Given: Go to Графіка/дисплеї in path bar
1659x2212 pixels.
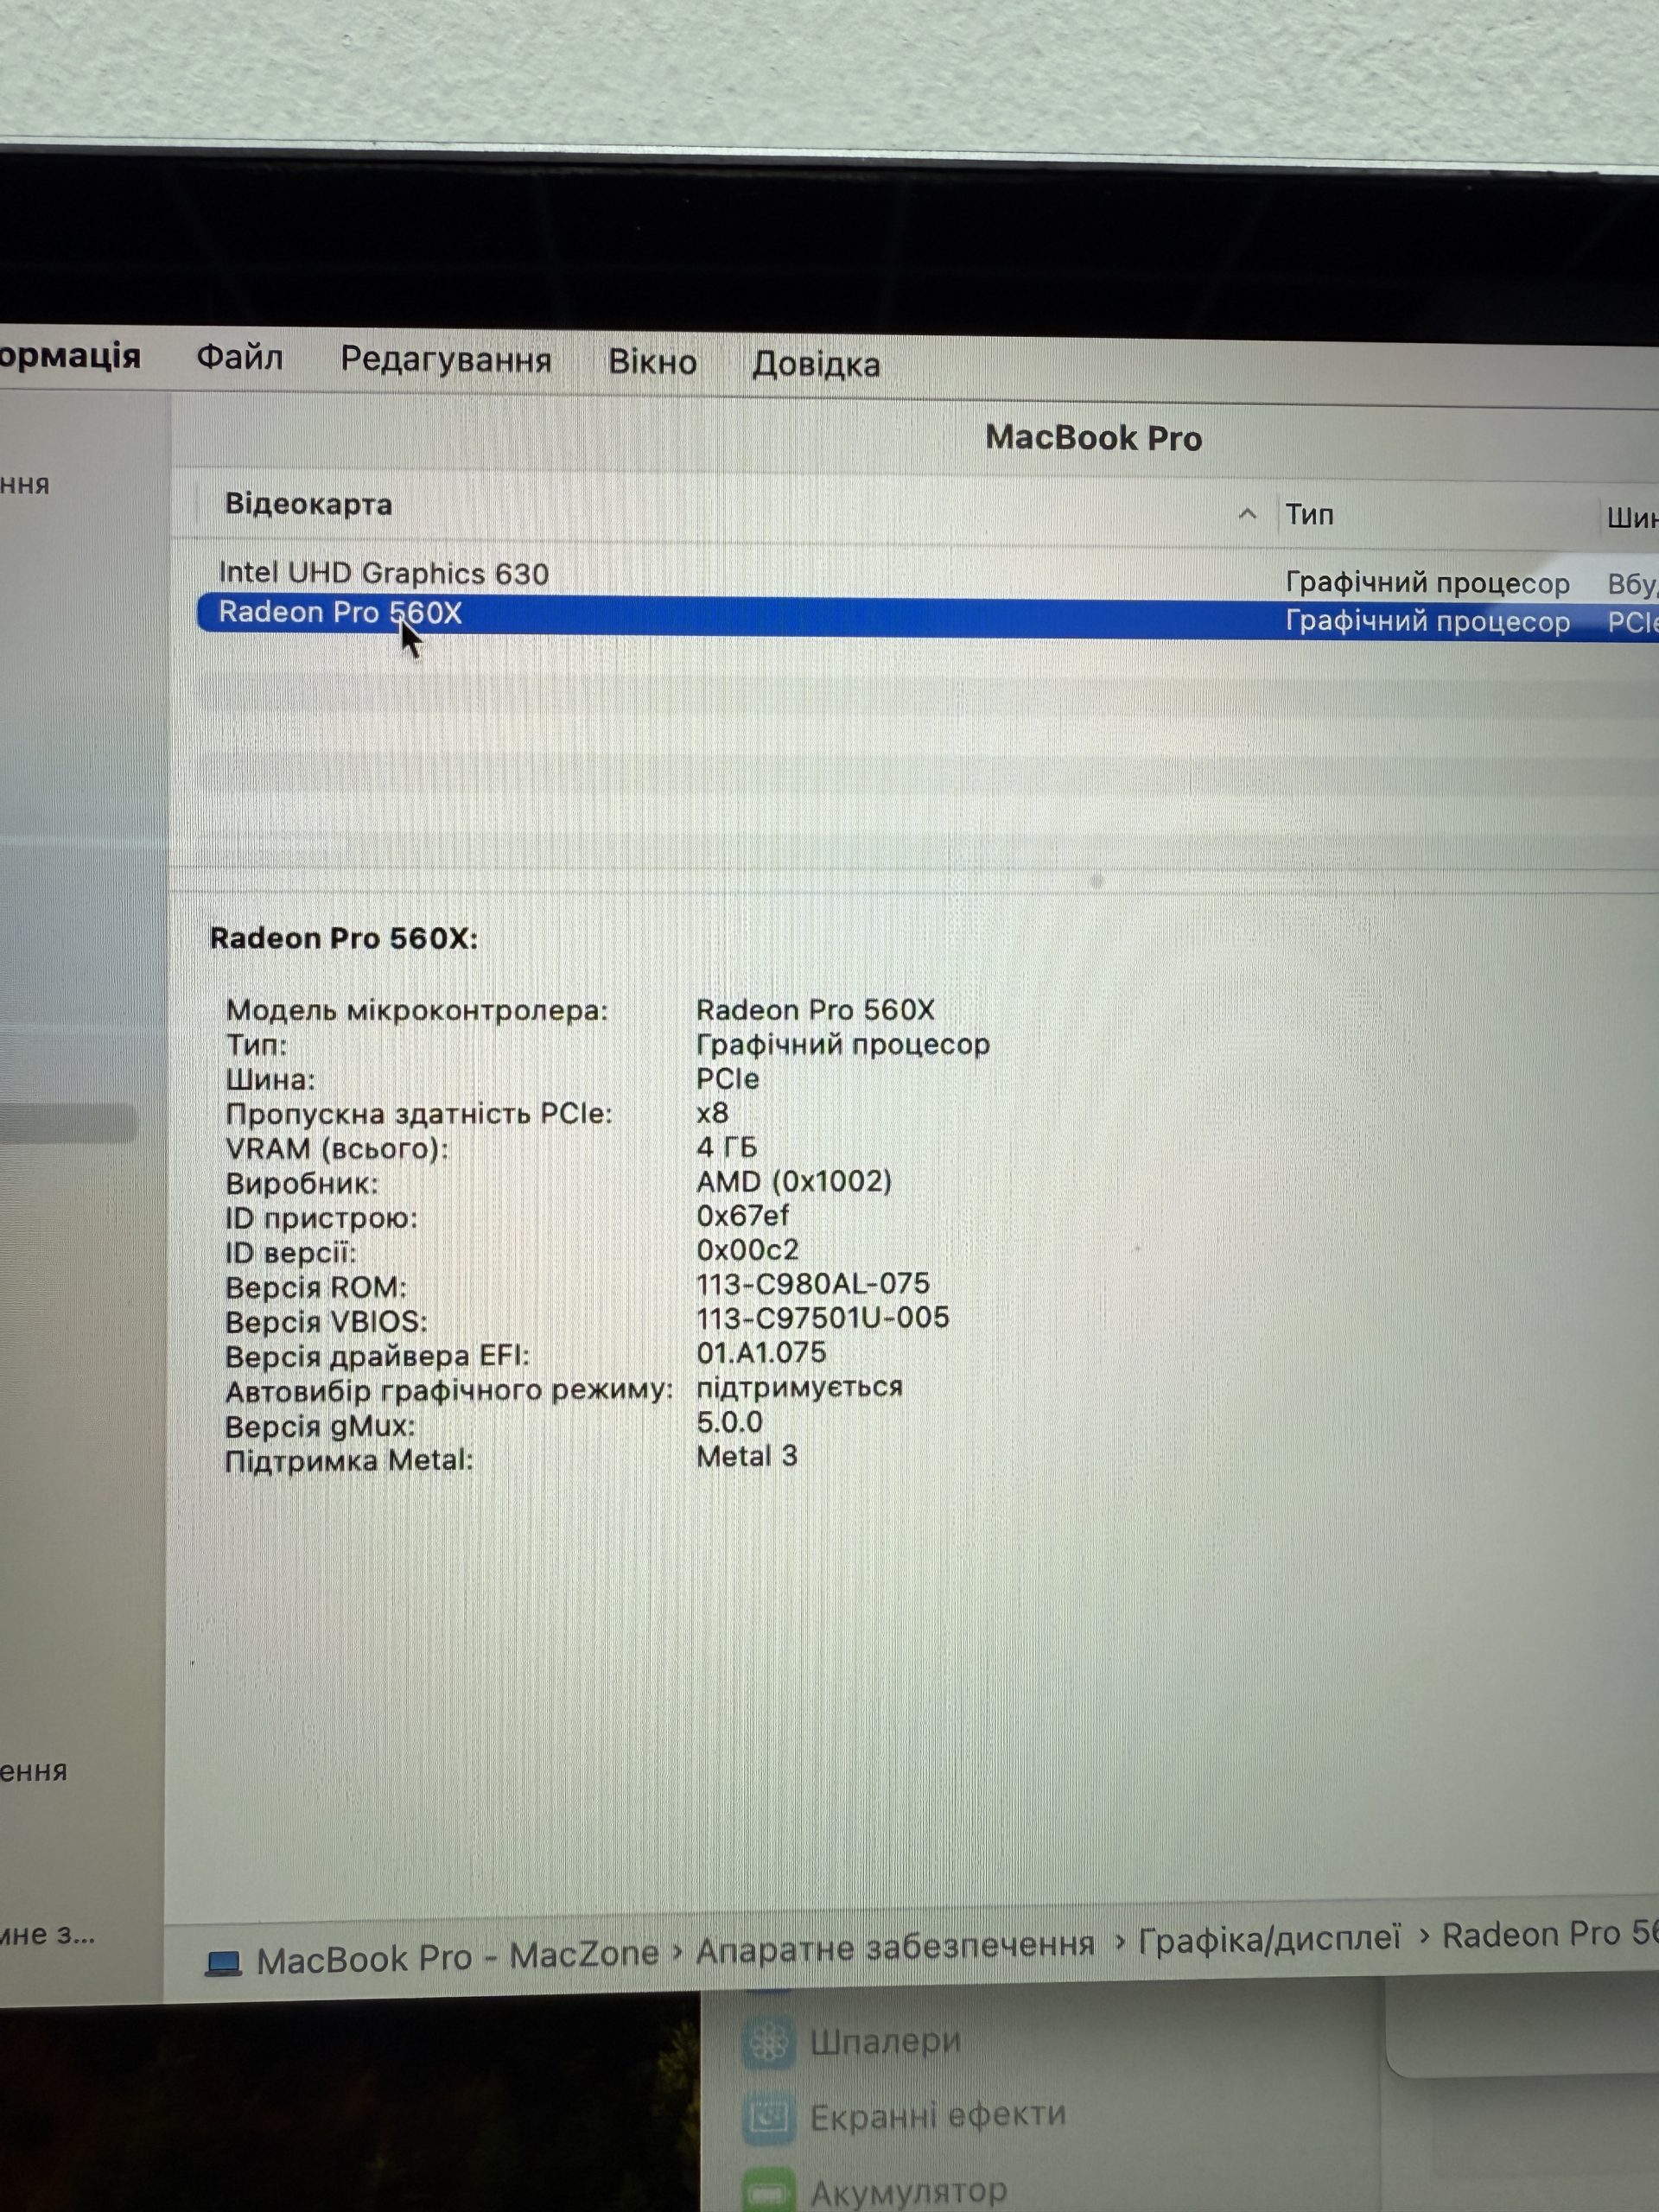Looking at the screenshot, I should (1269, 1939).
